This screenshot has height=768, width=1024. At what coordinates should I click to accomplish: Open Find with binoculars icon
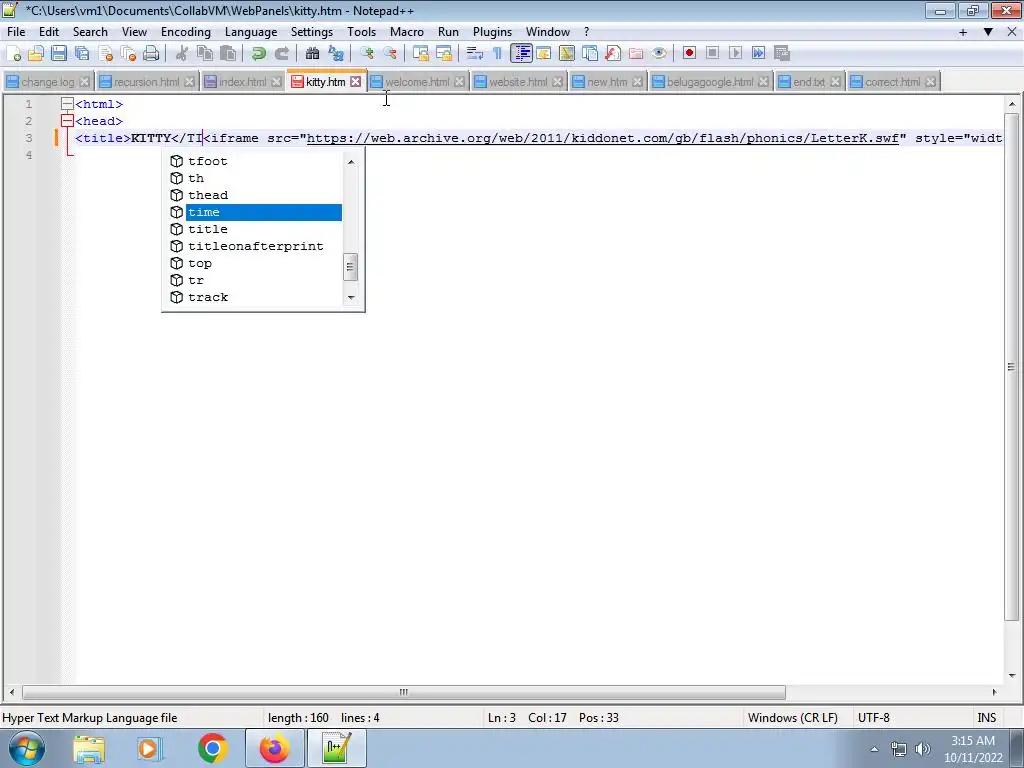tap(312, 54)
